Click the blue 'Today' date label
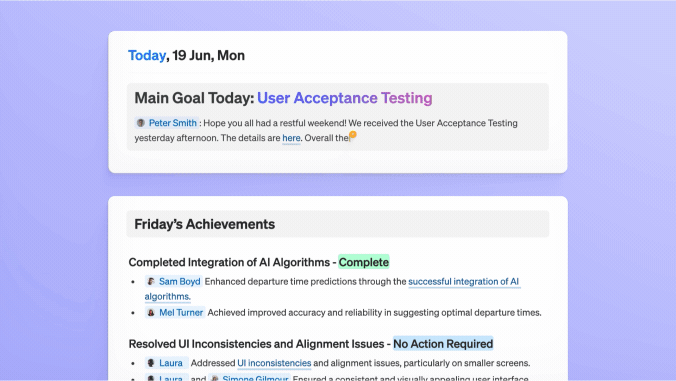This screenshot has height=381, width=676. pyautogui.click(x=147, y=55)
